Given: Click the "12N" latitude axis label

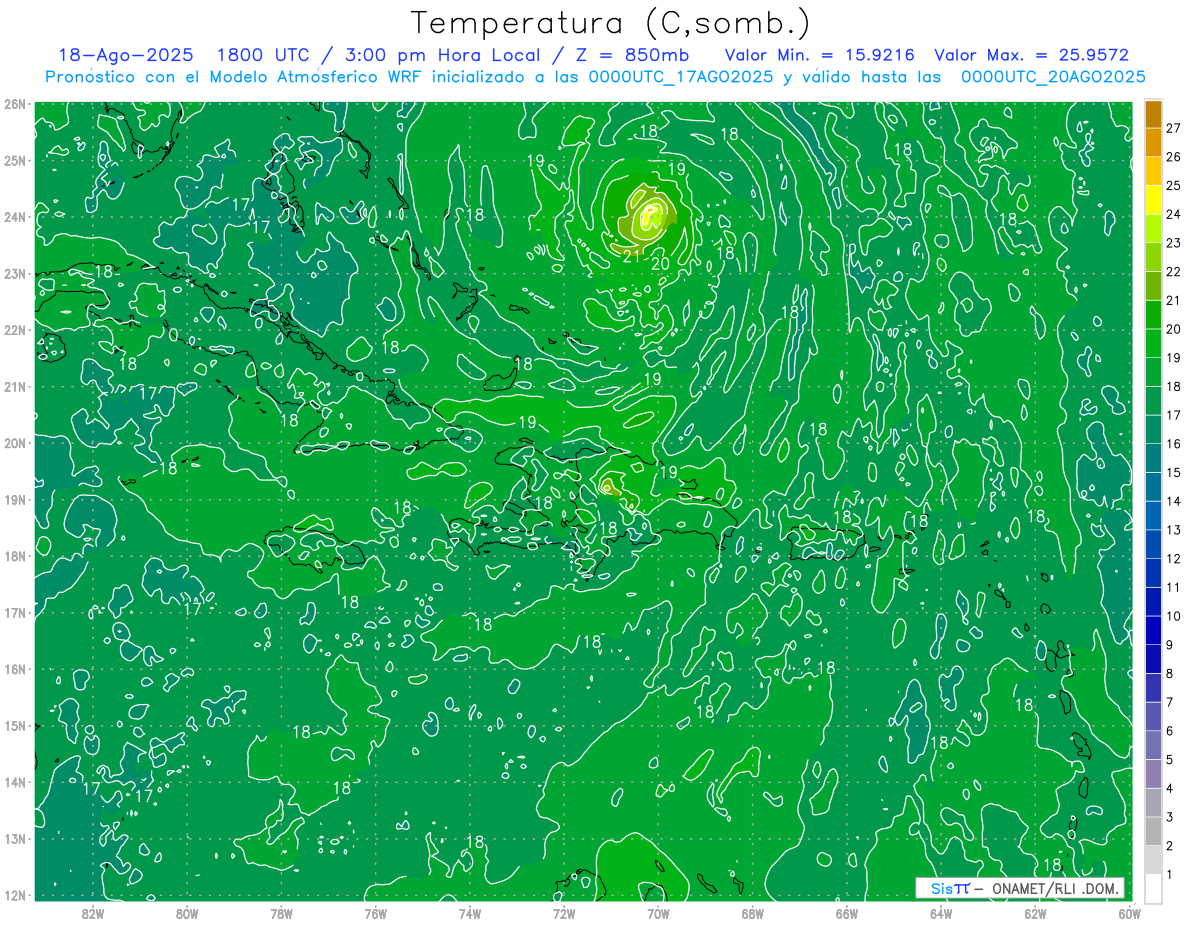Looking at the screenshot, I should point(15,895).
